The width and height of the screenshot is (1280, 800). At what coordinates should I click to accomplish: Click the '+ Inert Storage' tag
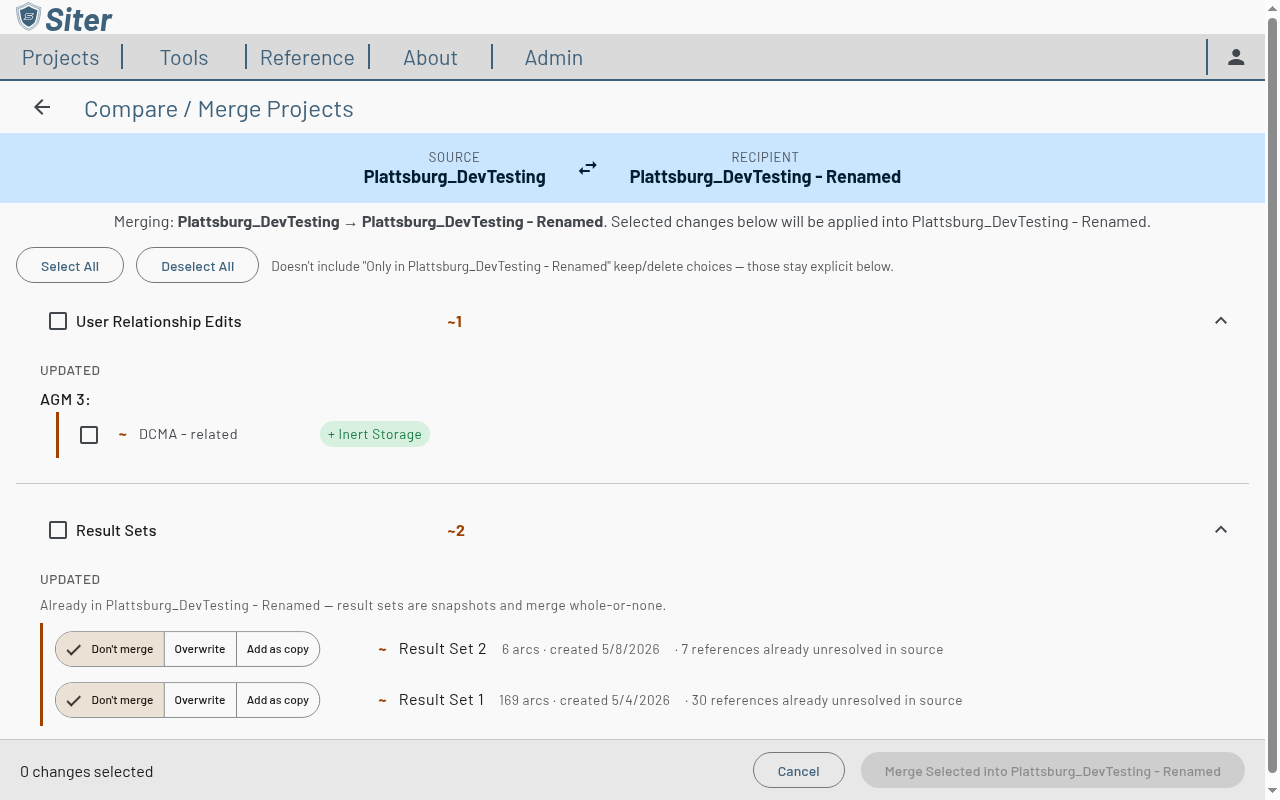pyautogui.click(x=375, y=434)
